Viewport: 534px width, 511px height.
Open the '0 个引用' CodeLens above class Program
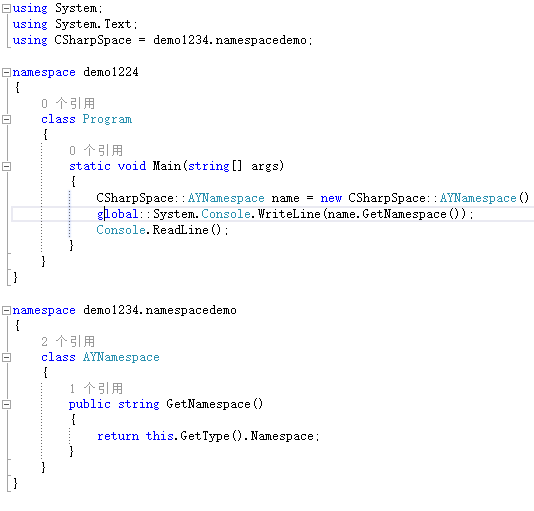(68, 103)
